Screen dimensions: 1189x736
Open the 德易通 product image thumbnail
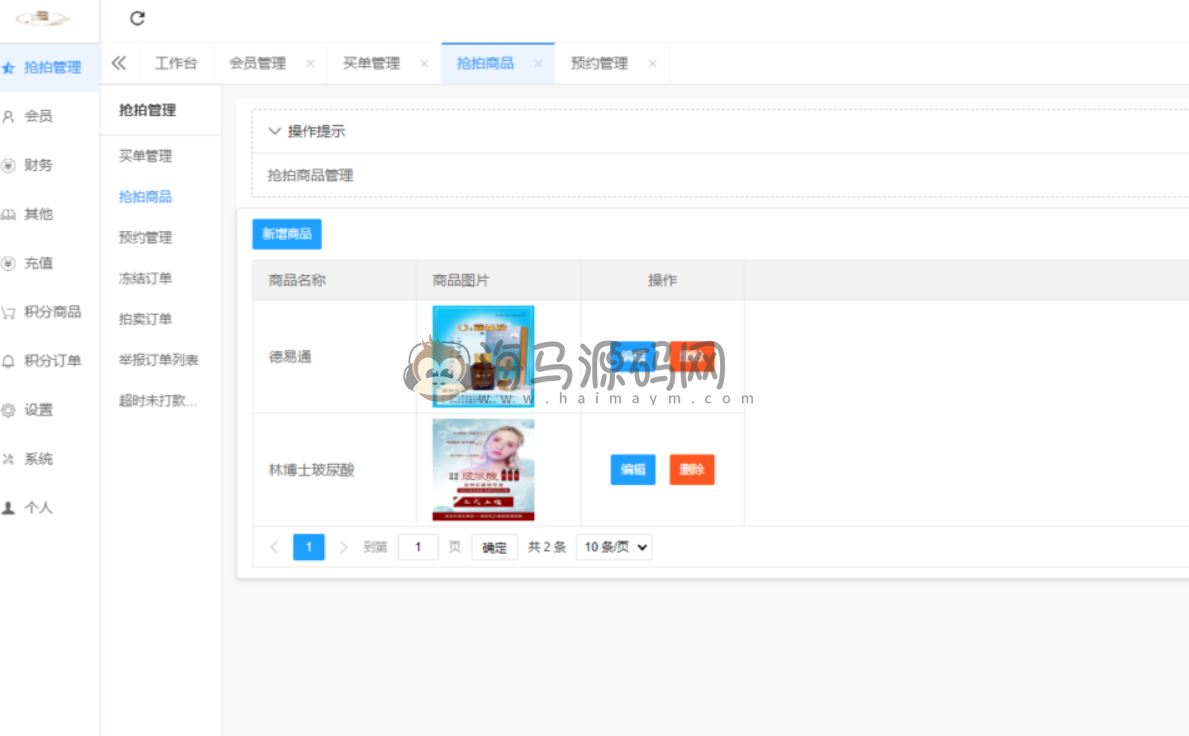click(483, 357)
